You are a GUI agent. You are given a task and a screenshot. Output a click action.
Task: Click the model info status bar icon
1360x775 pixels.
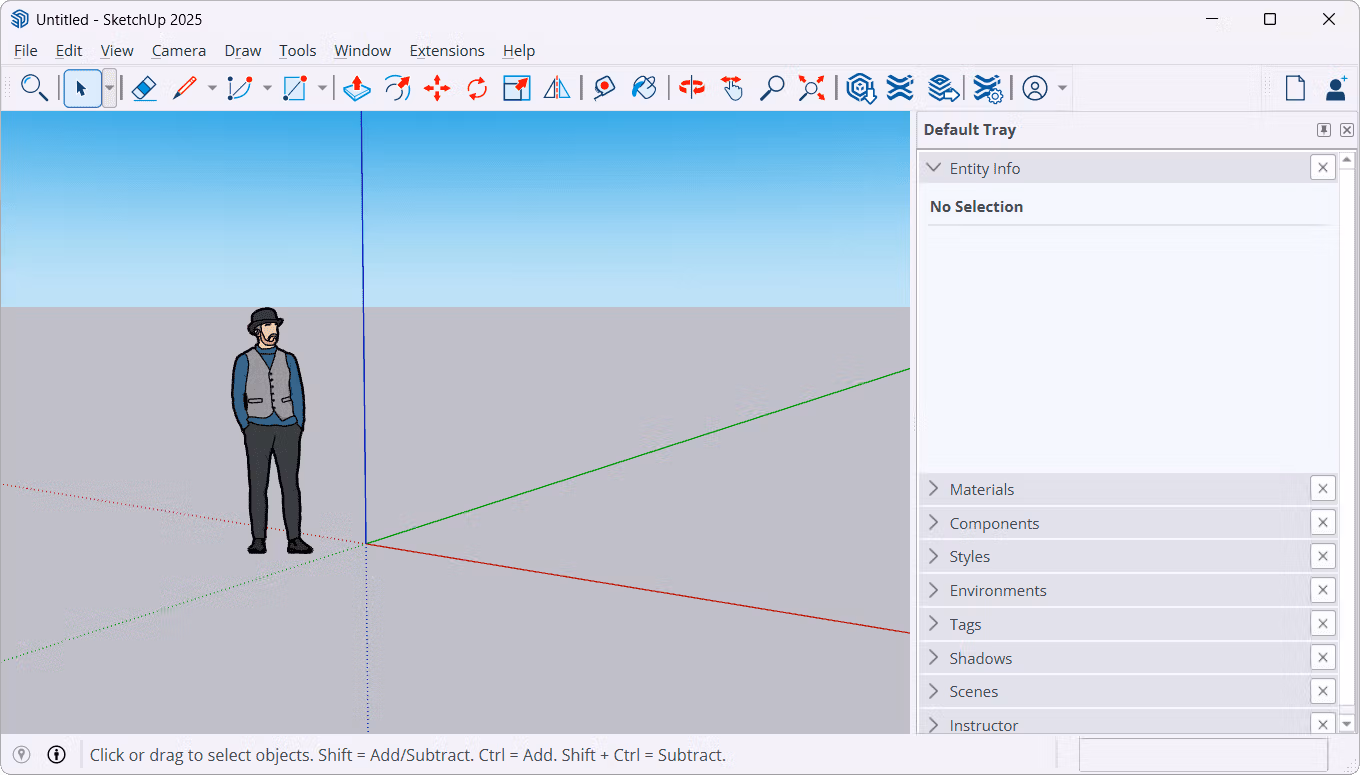57,754
